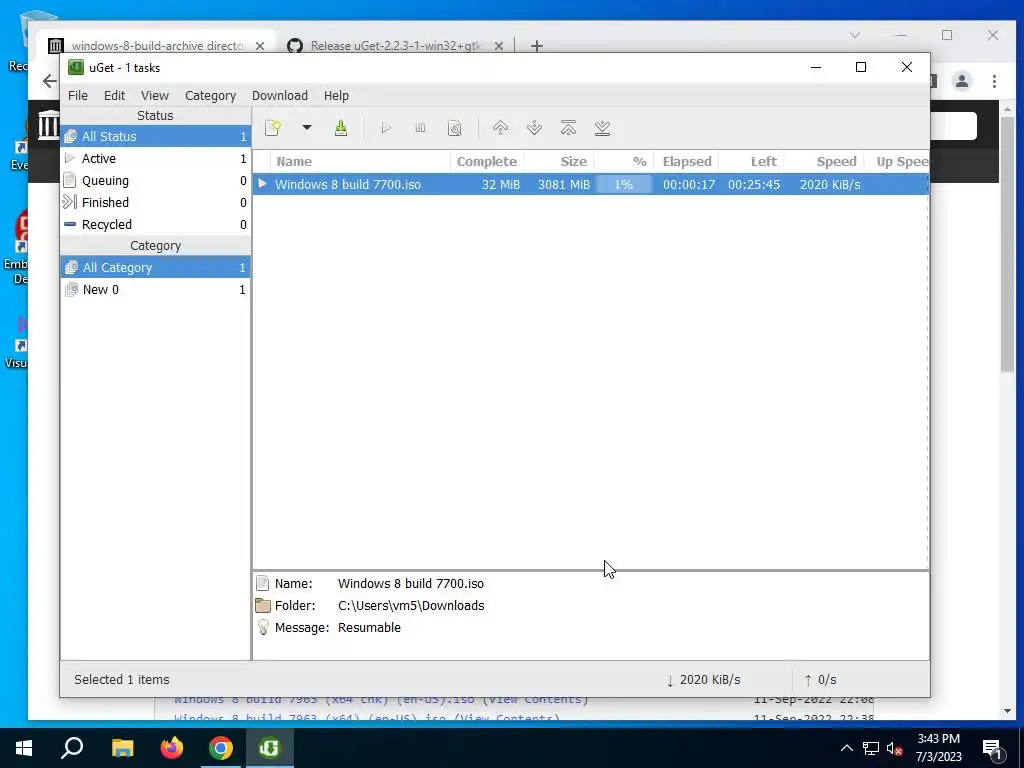Select the Active status filter

[155, 159]
